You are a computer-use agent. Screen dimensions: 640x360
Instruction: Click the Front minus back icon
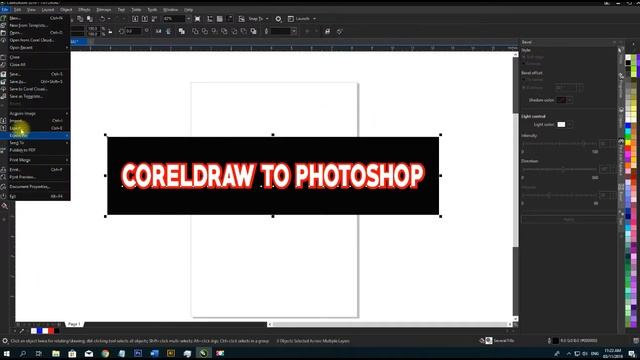pyautogui.click(x=234, y=31)
